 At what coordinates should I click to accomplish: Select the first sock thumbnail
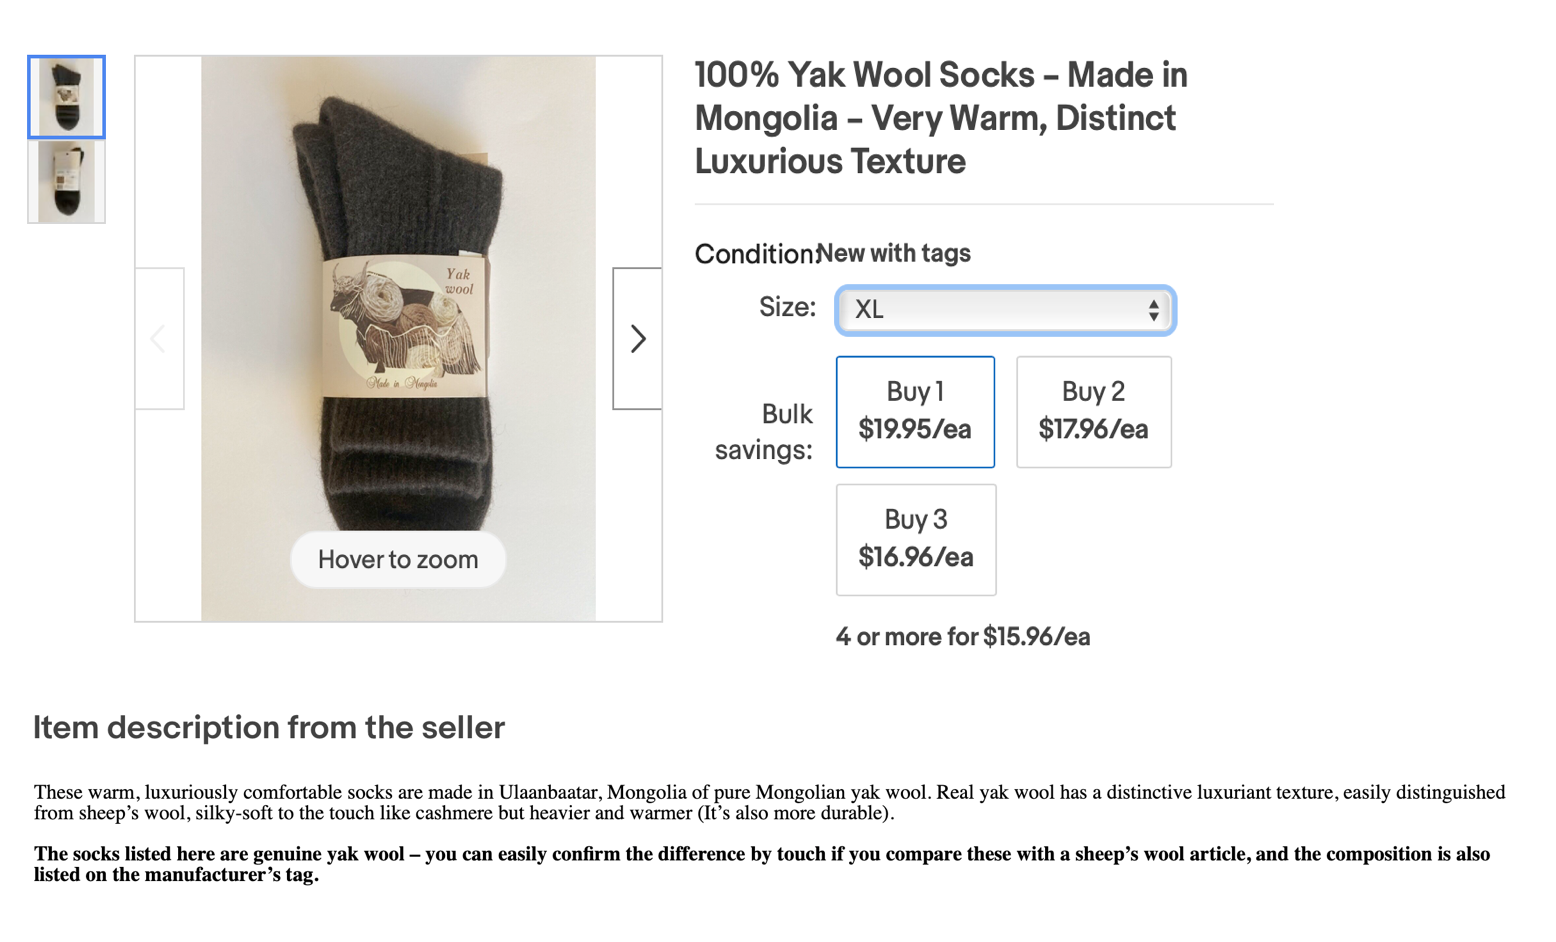point(66,97)
